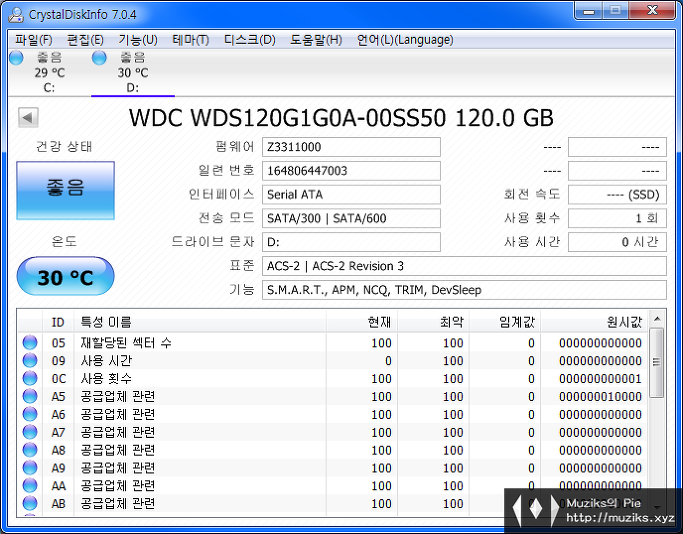Click raw value 000000000001 in row 0C
This screenshot has width=683, height=534.
pyautogui.click(x=600, y=379)
